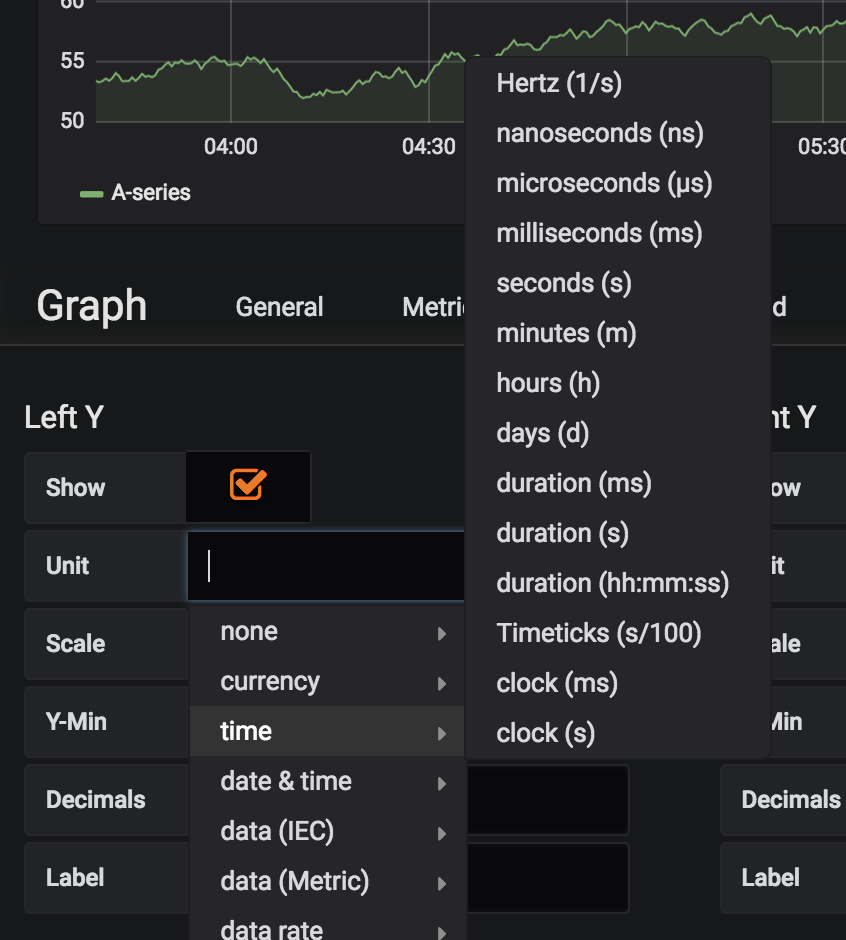Select days (d) from time units

click(542, 433)
